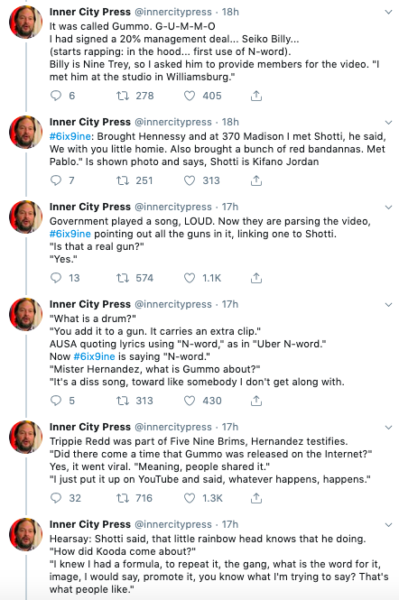Image resolution: width=399 pixels, height=600 pixels.
Task: Click Inner City Press name on the Hearsay tweet
Action: [90, 524]
